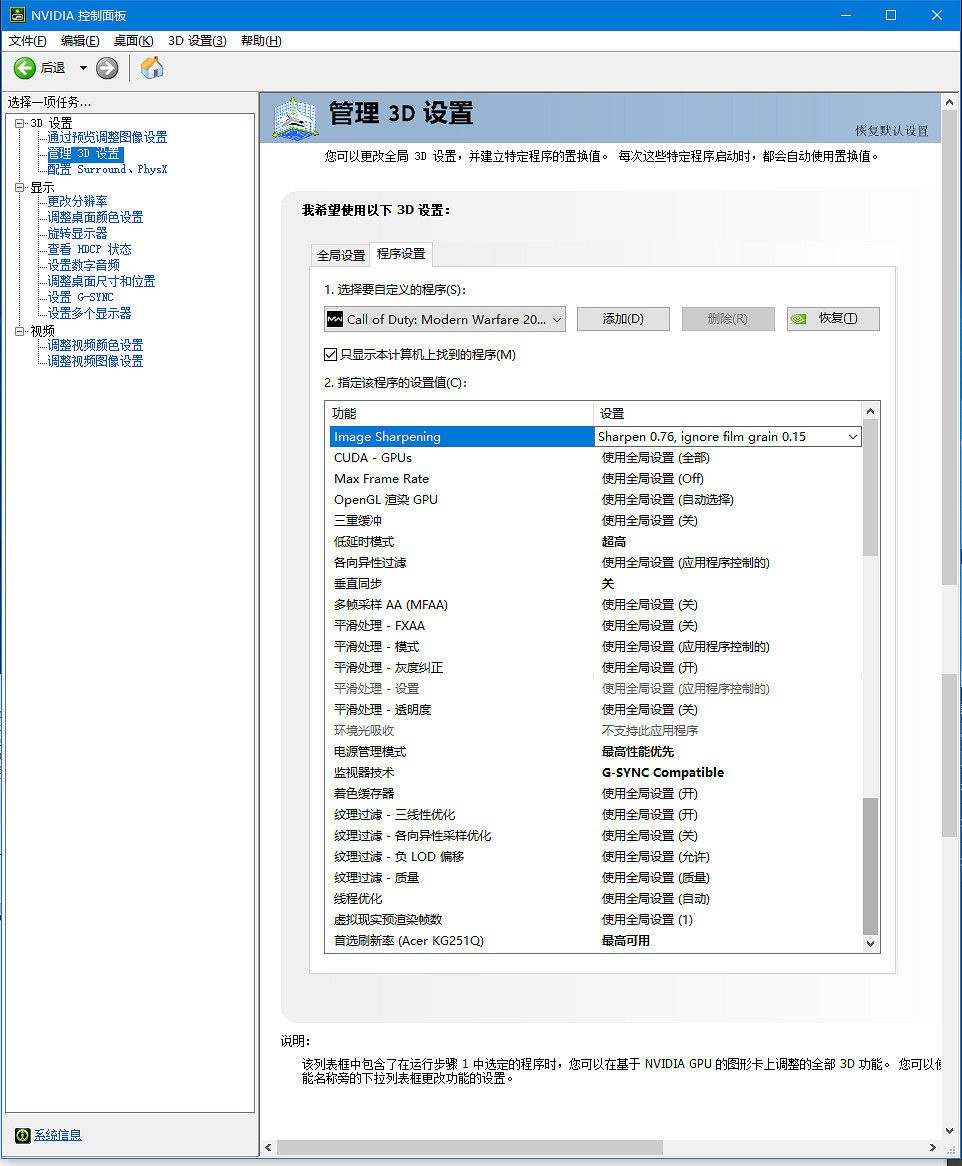
Task: Toggle 只显示本计算机上找到的程序 checkbox
Action: point(331,355)
